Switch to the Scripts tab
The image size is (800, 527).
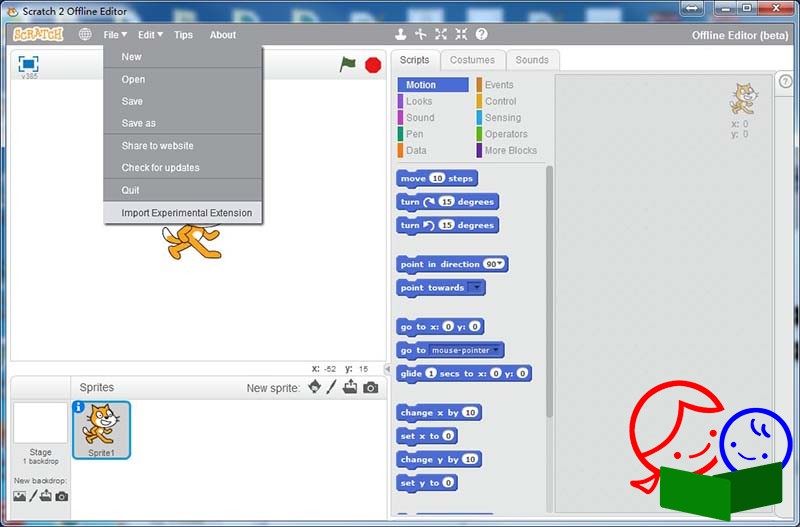coord(414,60)
